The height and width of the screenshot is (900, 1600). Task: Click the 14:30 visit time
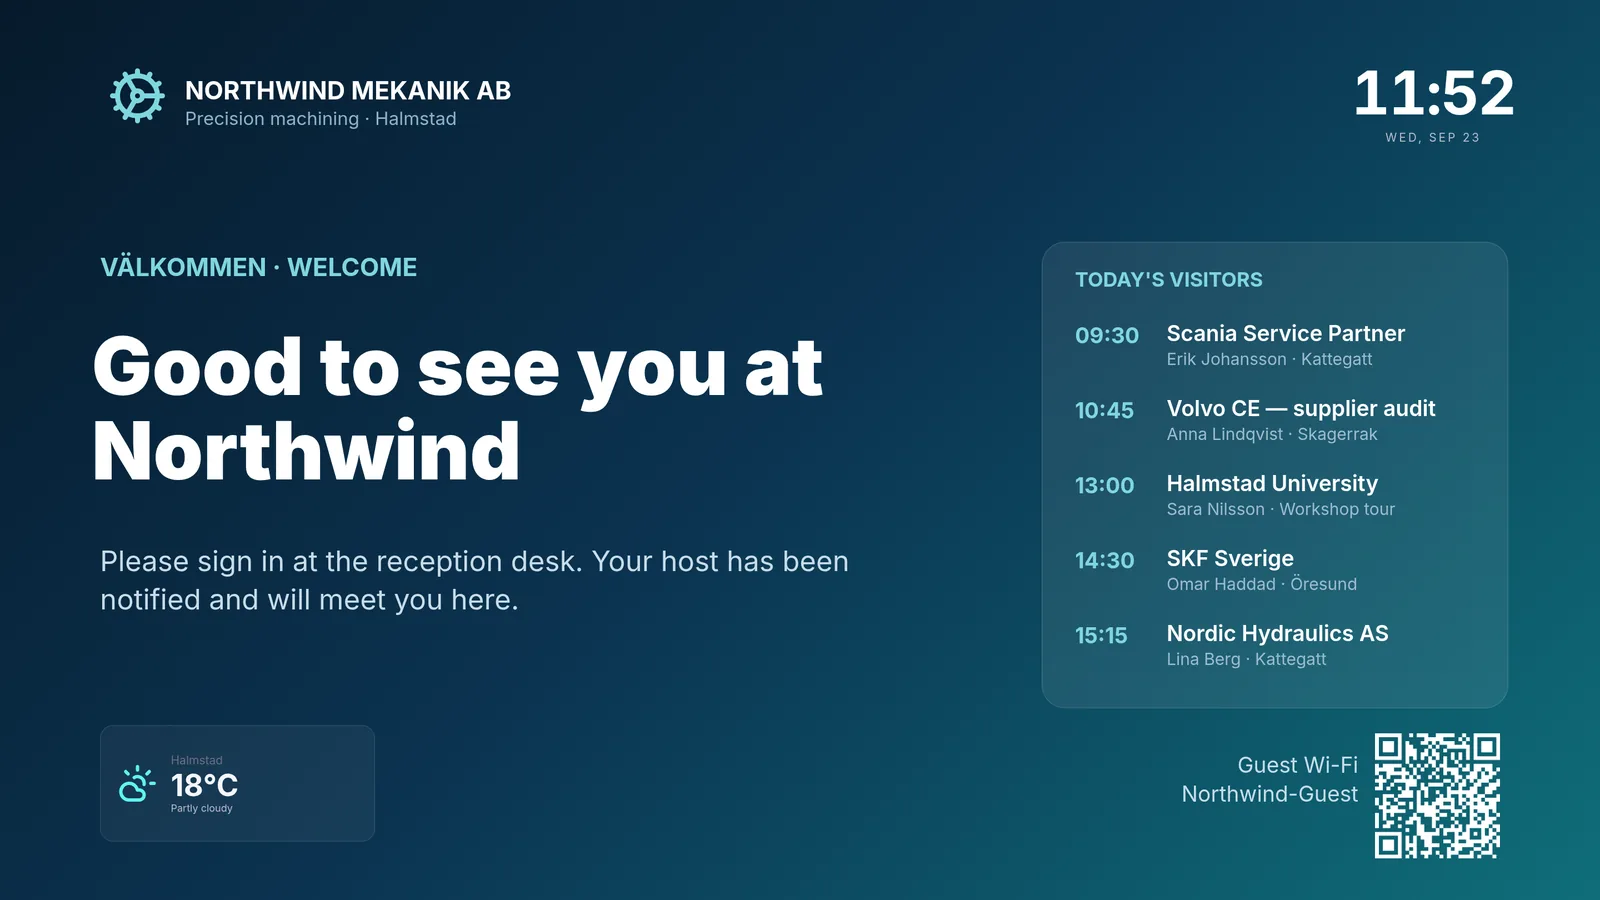(x=1105, y=561)
